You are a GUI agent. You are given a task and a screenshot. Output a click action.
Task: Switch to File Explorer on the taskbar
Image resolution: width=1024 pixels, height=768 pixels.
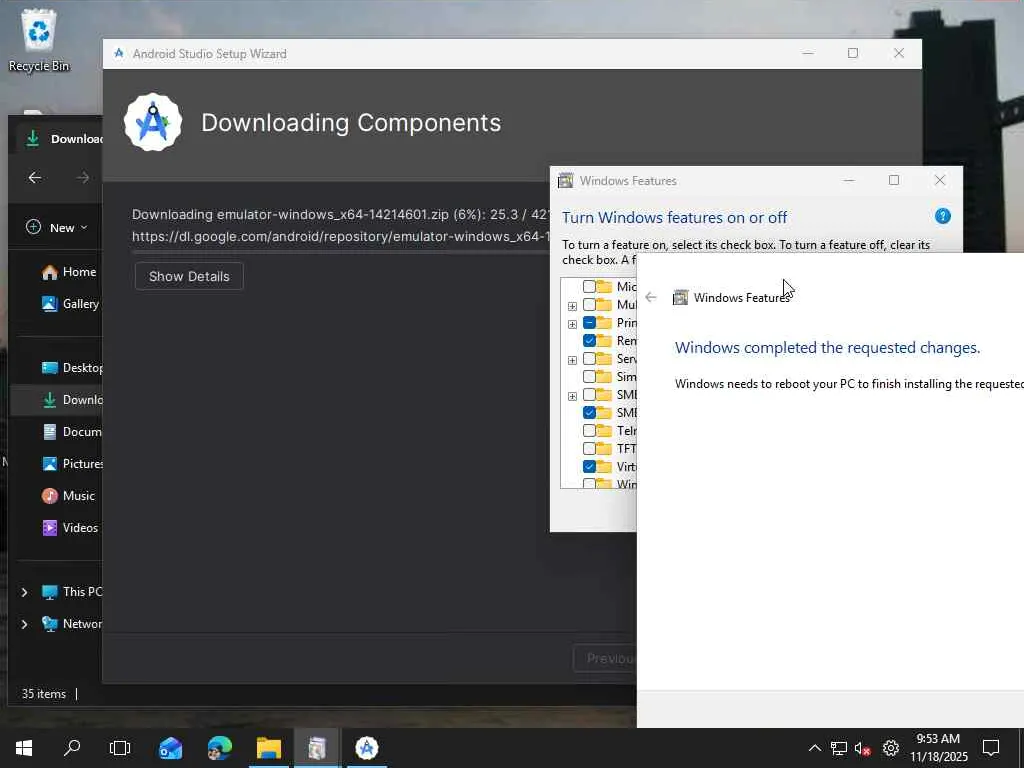268,748
